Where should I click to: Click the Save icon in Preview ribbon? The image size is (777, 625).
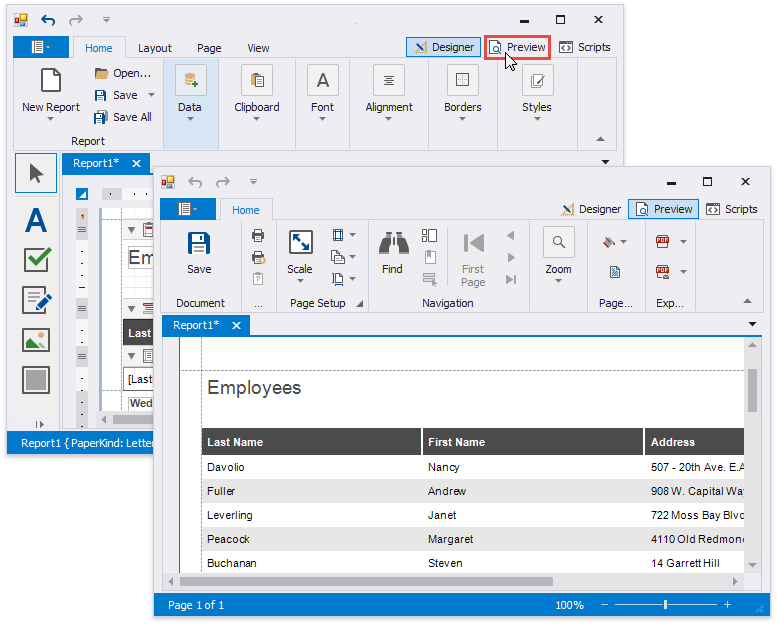199,243
